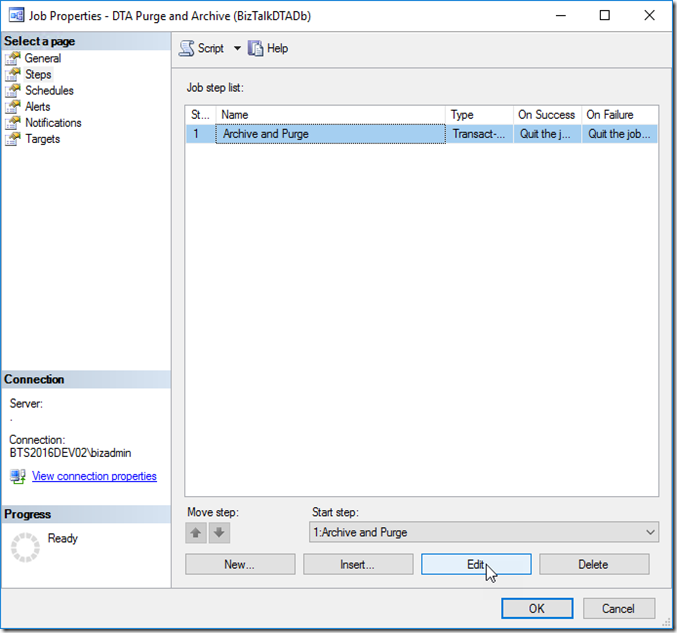Maximize the Job Properties window
The image size is (677, 633).
click(x=605, y=16)
